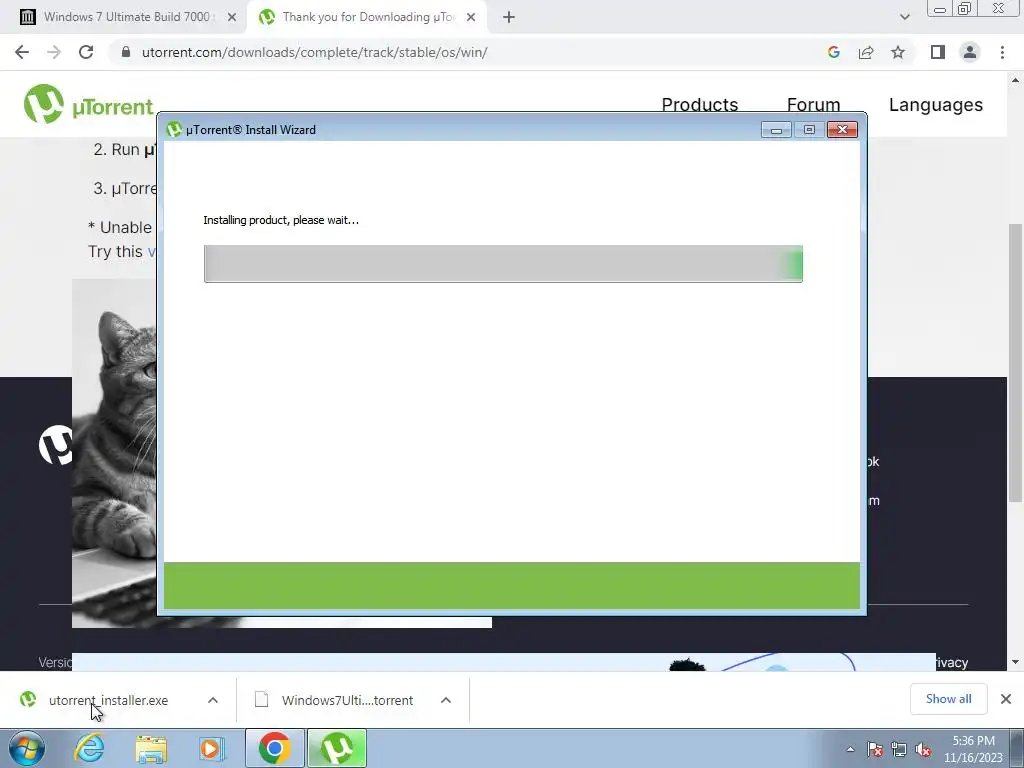The height and width of the screenshot is (768, 1024).
Task: Minimize the µTorrent Install Wizard window
Action: coord(776,130)
